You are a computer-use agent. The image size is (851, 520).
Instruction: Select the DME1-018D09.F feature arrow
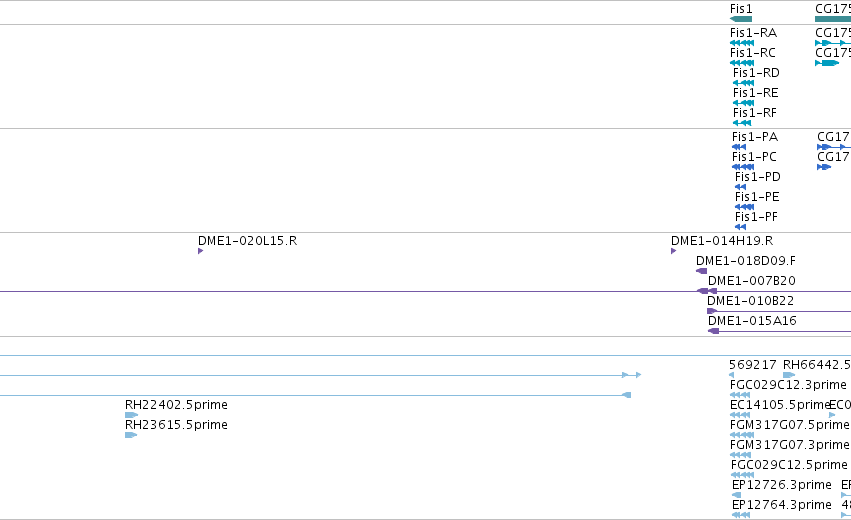[x=702, y=271]
